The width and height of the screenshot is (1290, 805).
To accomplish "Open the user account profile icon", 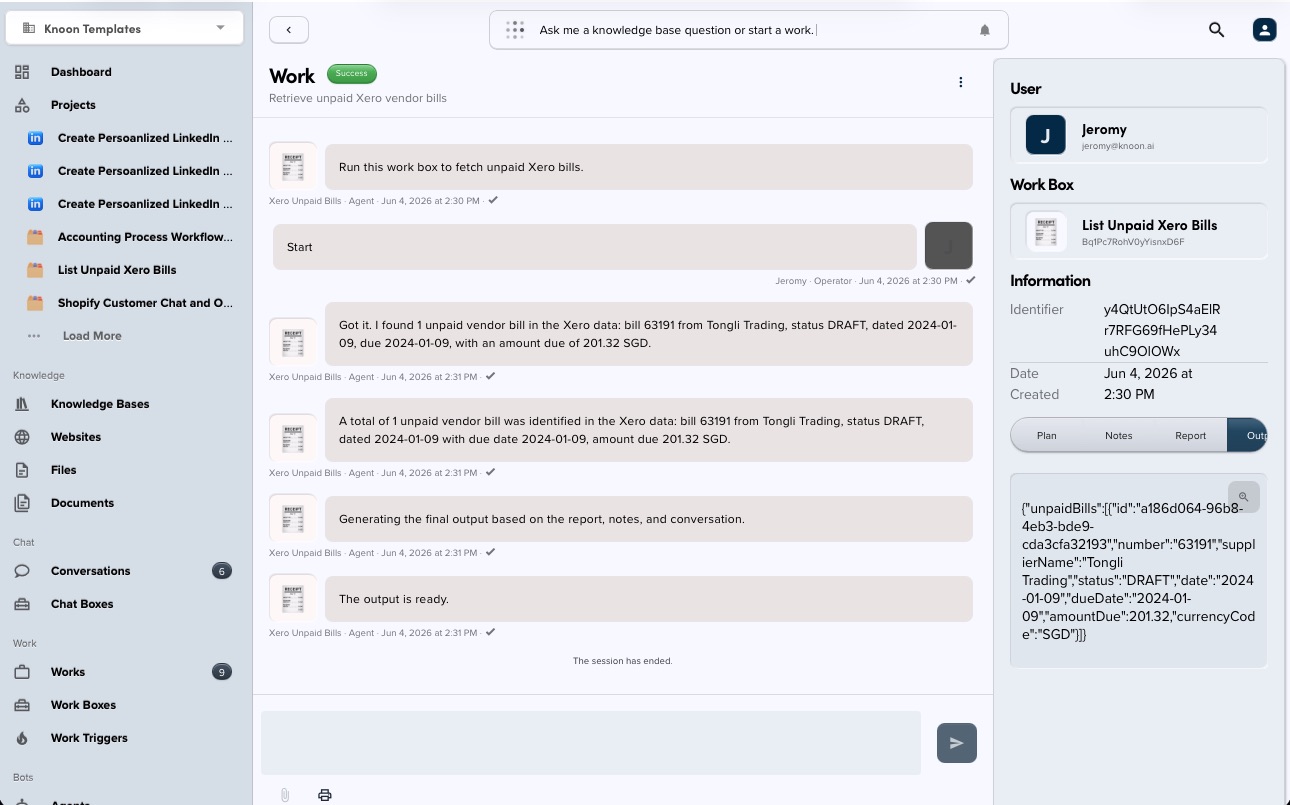I will [x=1265, y=30].
